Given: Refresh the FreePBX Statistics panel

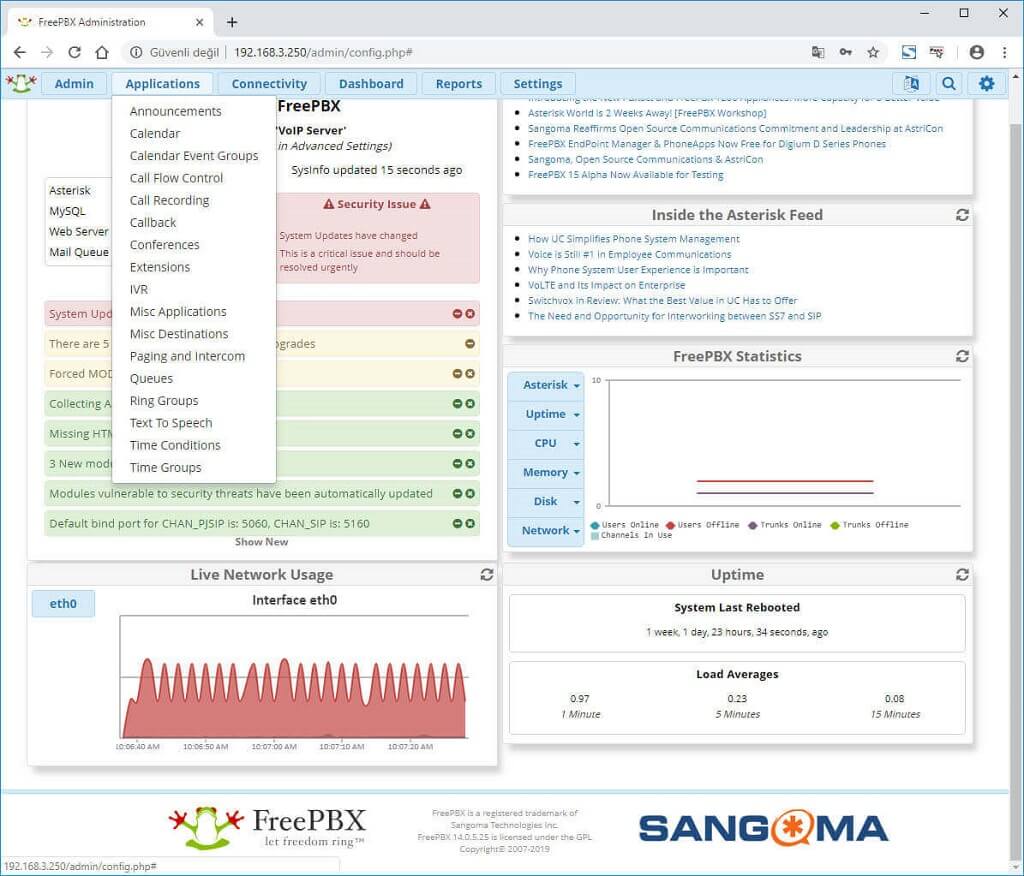Looking at the screenshot, I should pos(962,356).
